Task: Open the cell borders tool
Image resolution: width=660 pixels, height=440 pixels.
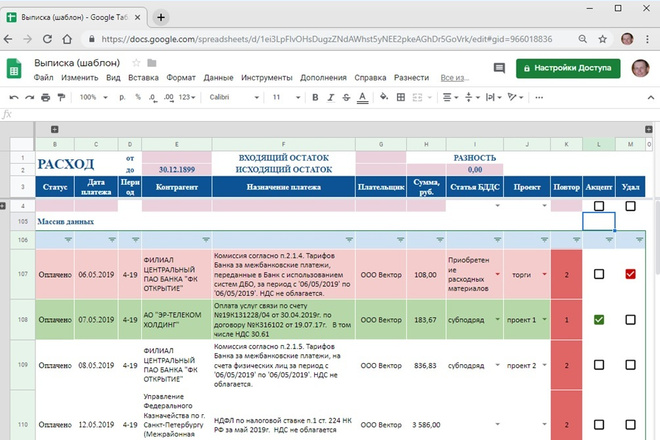Action: (401, 97)
